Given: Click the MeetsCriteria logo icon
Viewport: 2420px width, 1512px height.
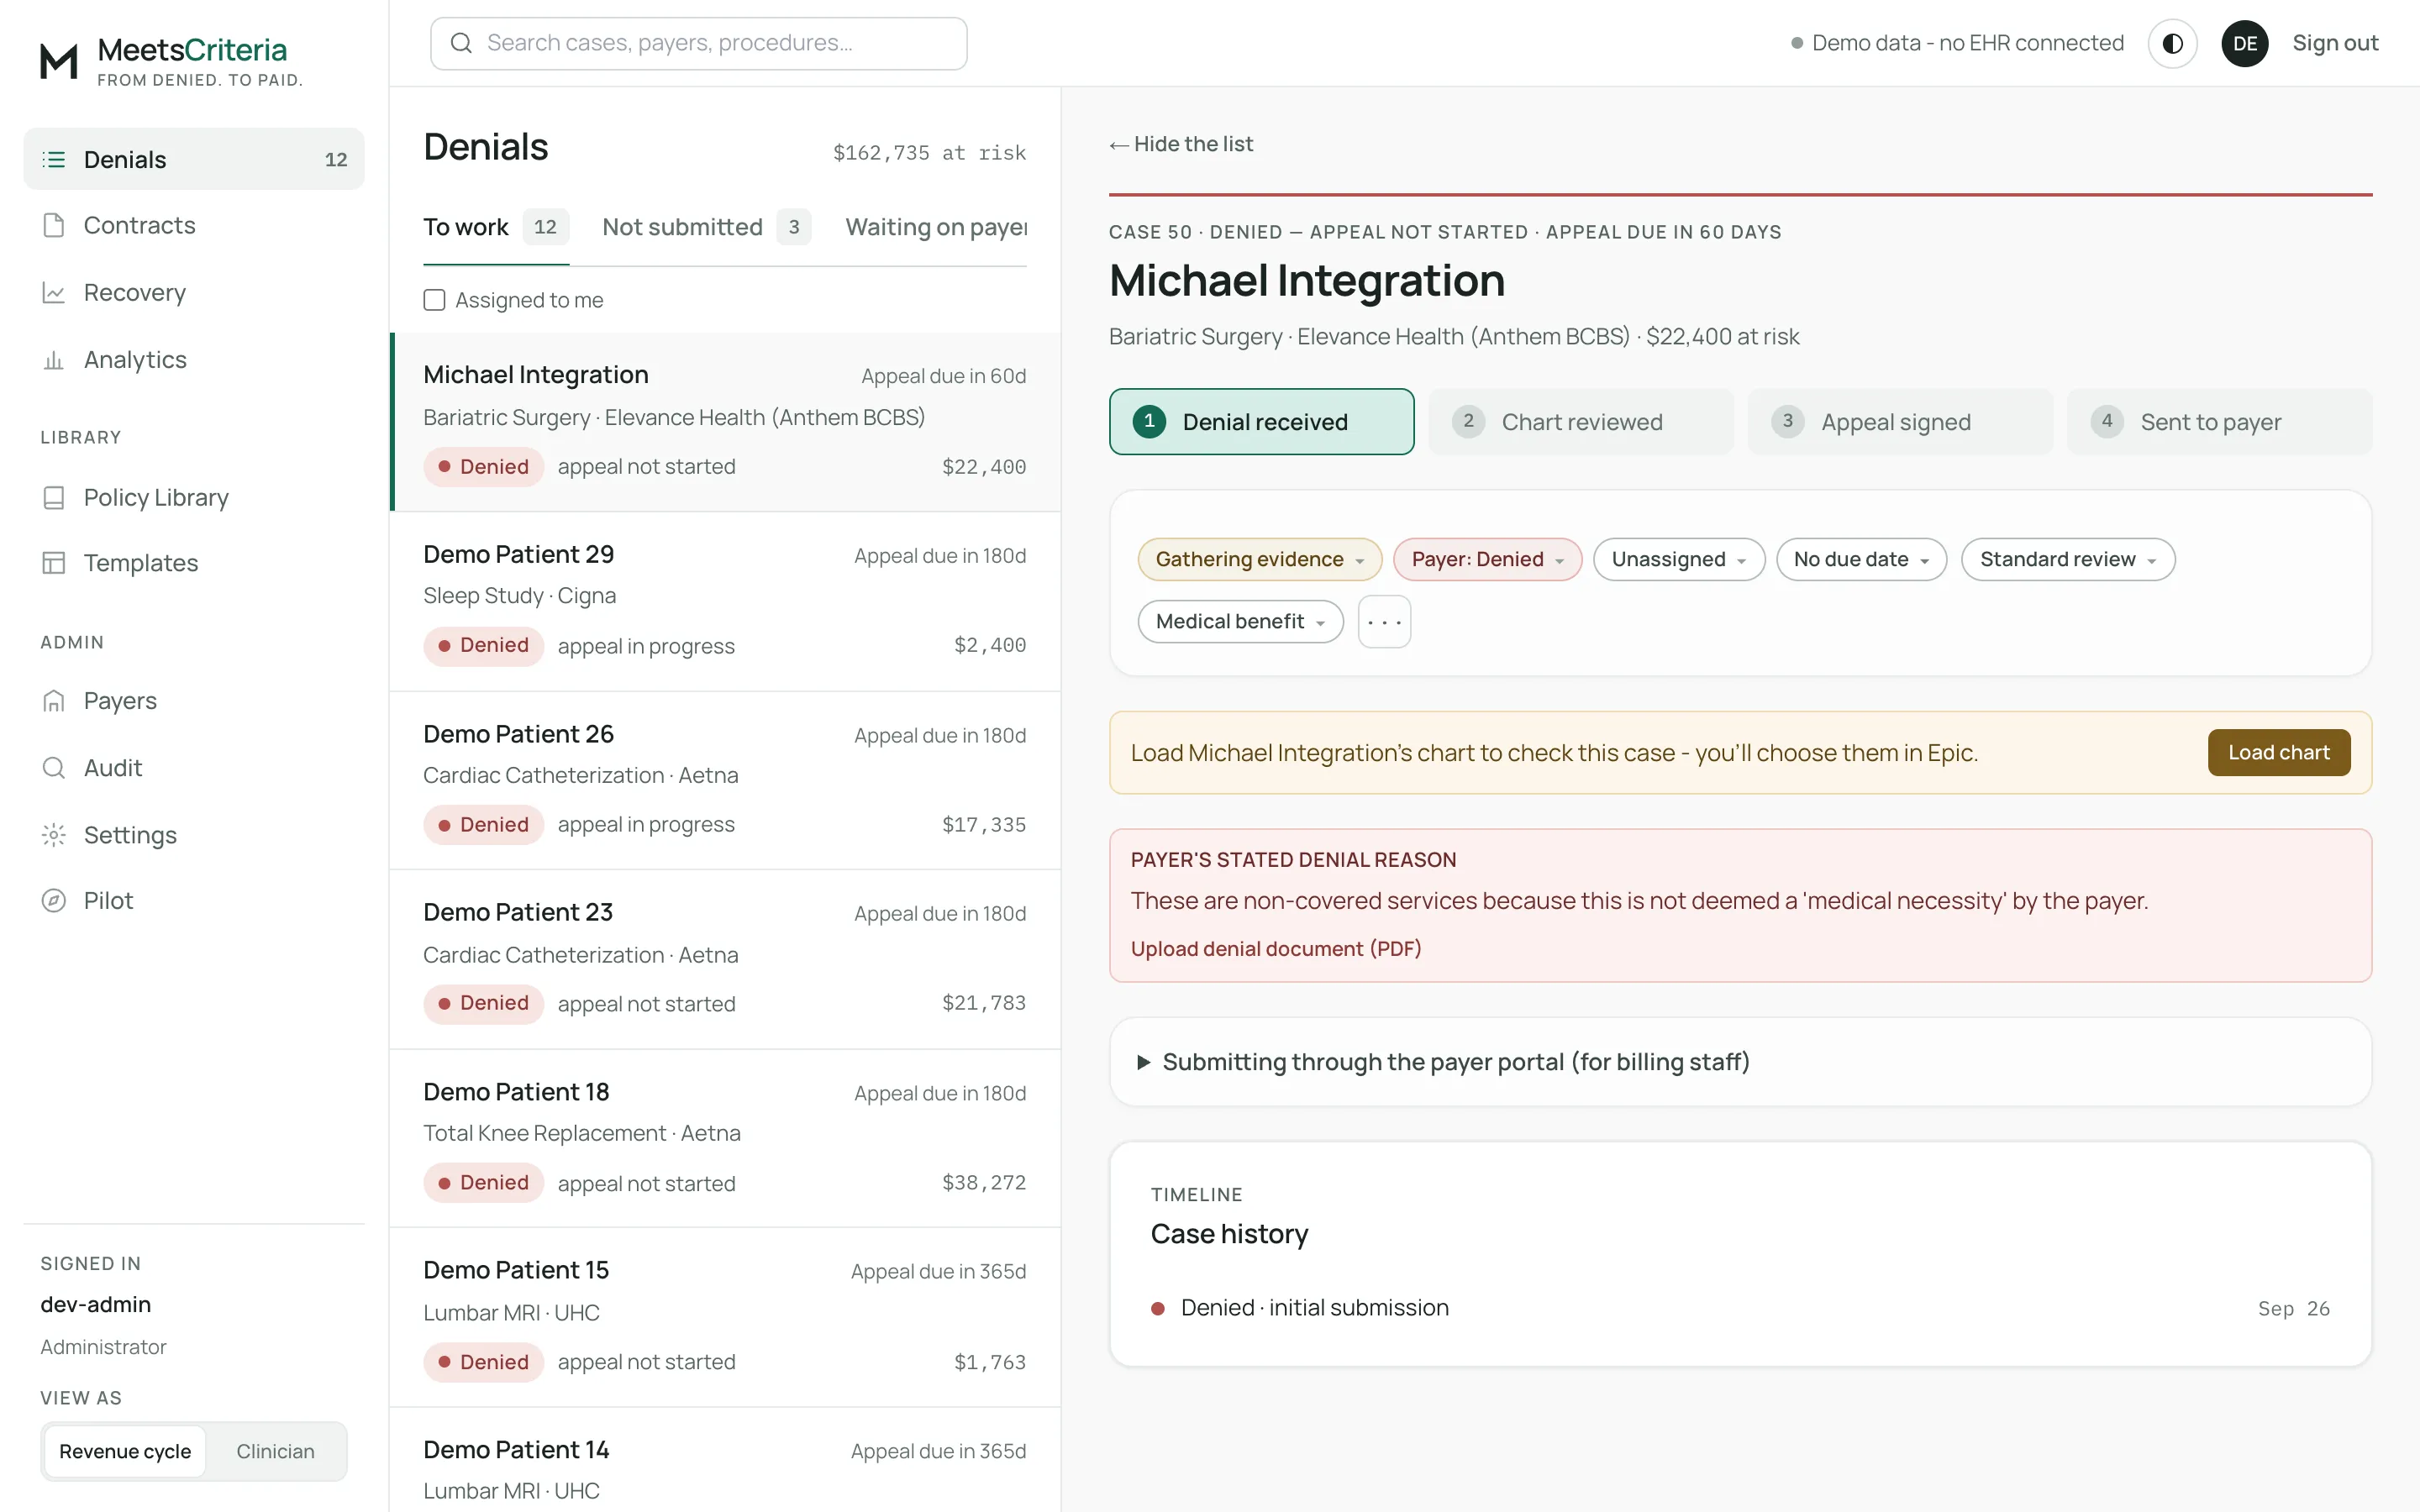Looking at the screenshot, I should point(58,61).
